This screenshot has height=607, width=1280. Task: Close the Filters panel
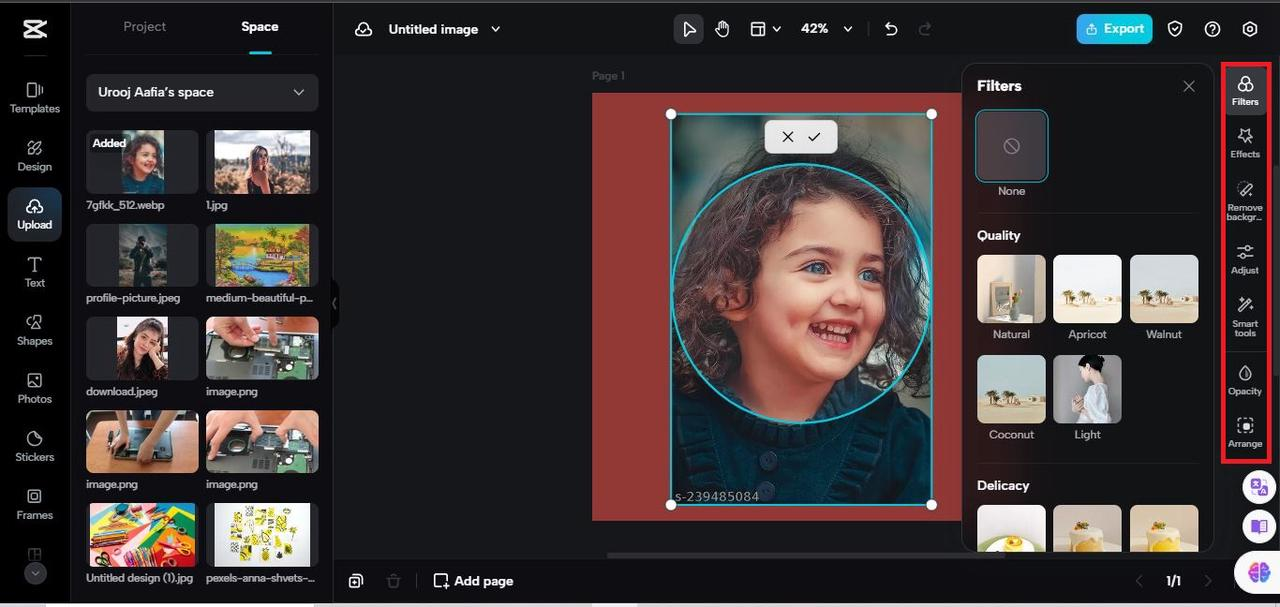pyautogui.click(x=1189, y=86)
